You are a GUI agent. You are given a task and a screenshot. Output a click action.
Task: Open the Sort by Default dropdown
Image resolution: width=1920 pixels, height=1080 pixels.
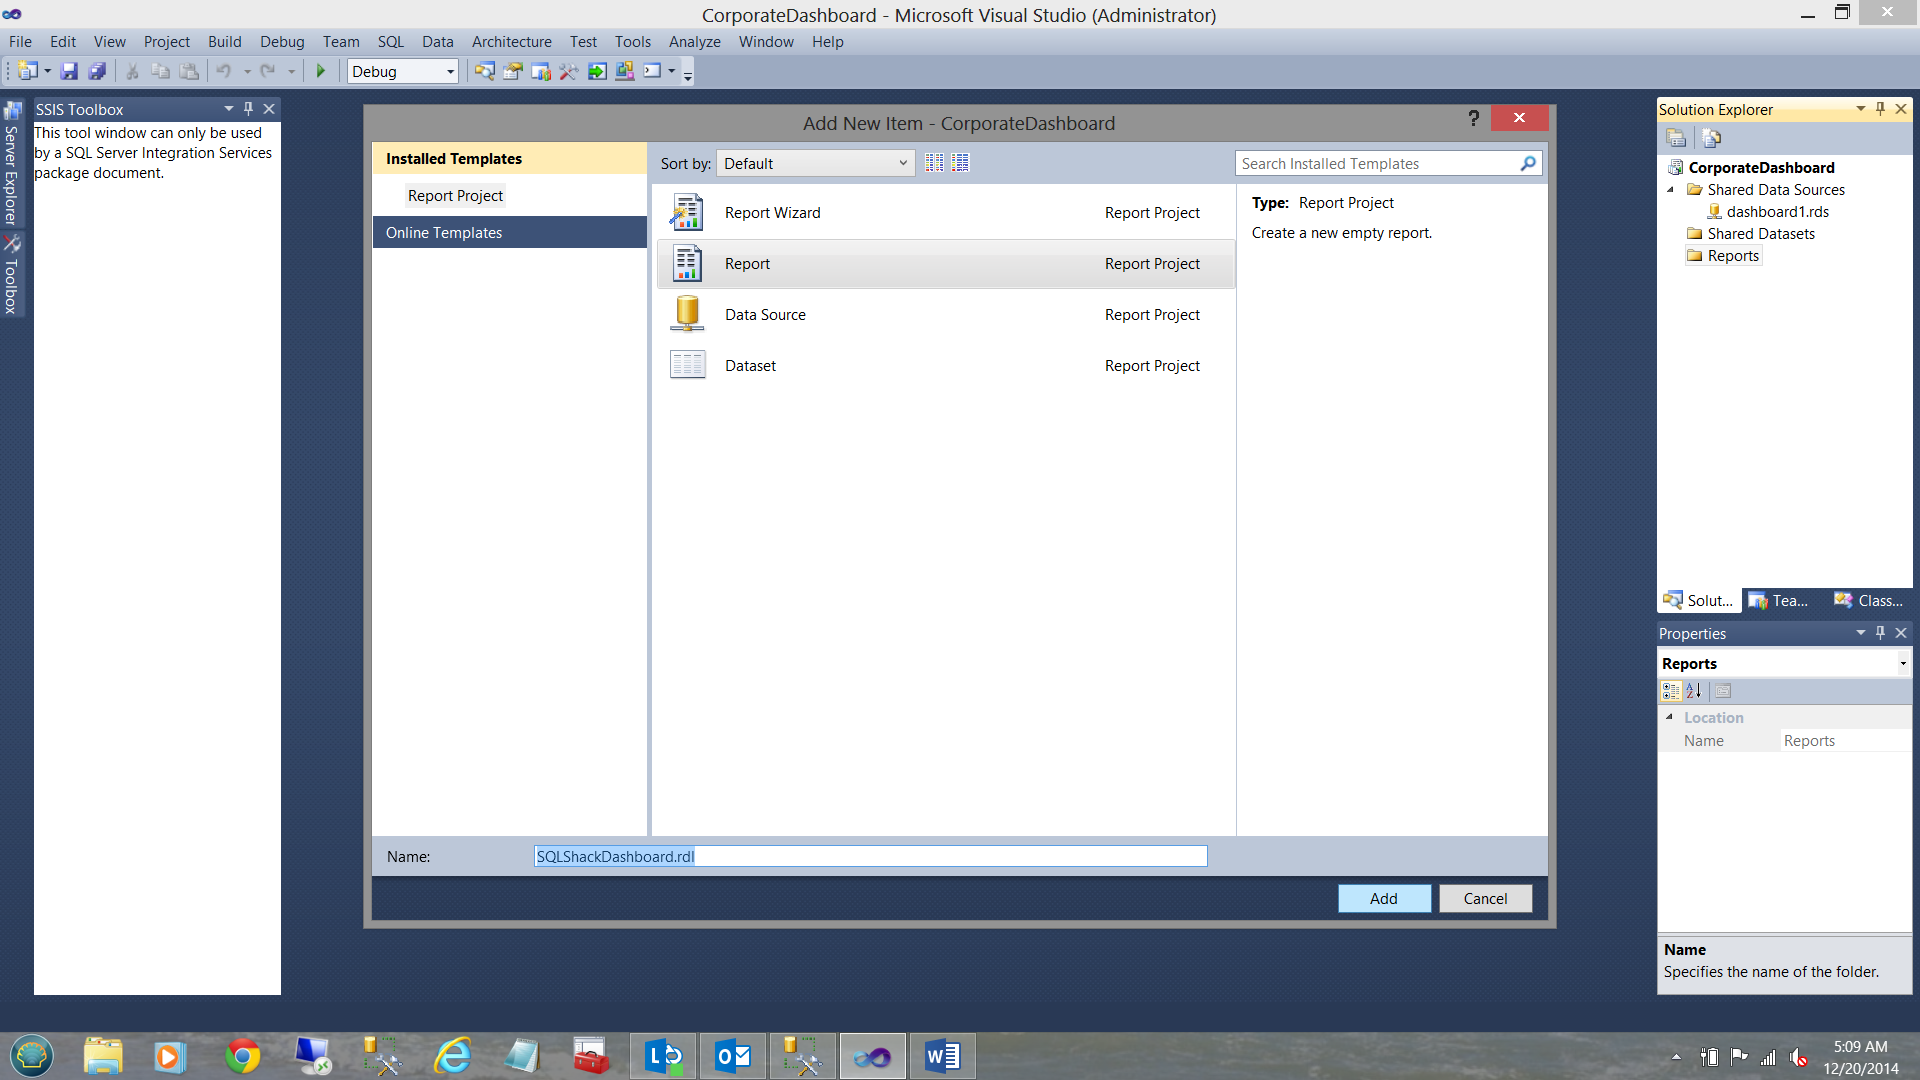(x=815, y=163)
